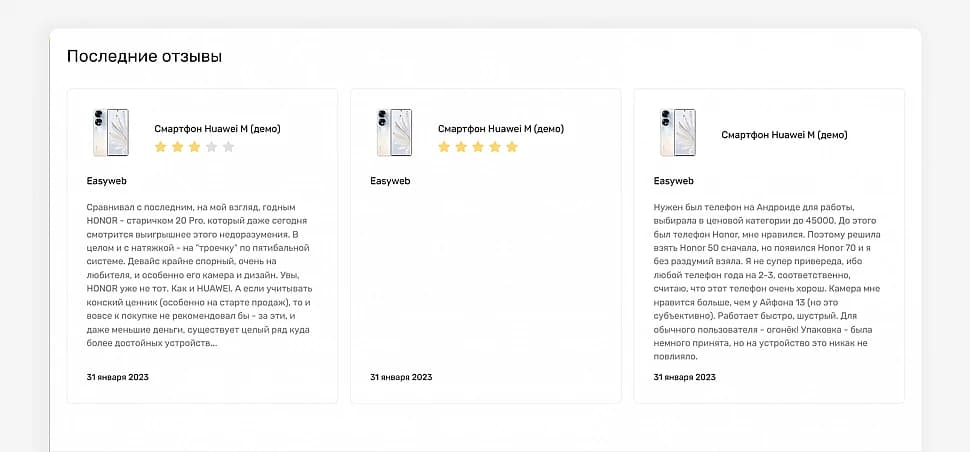Viewport: 970px width, 452px height.
Task: Click Easyweb author name in third review
Action: (674, 181)
